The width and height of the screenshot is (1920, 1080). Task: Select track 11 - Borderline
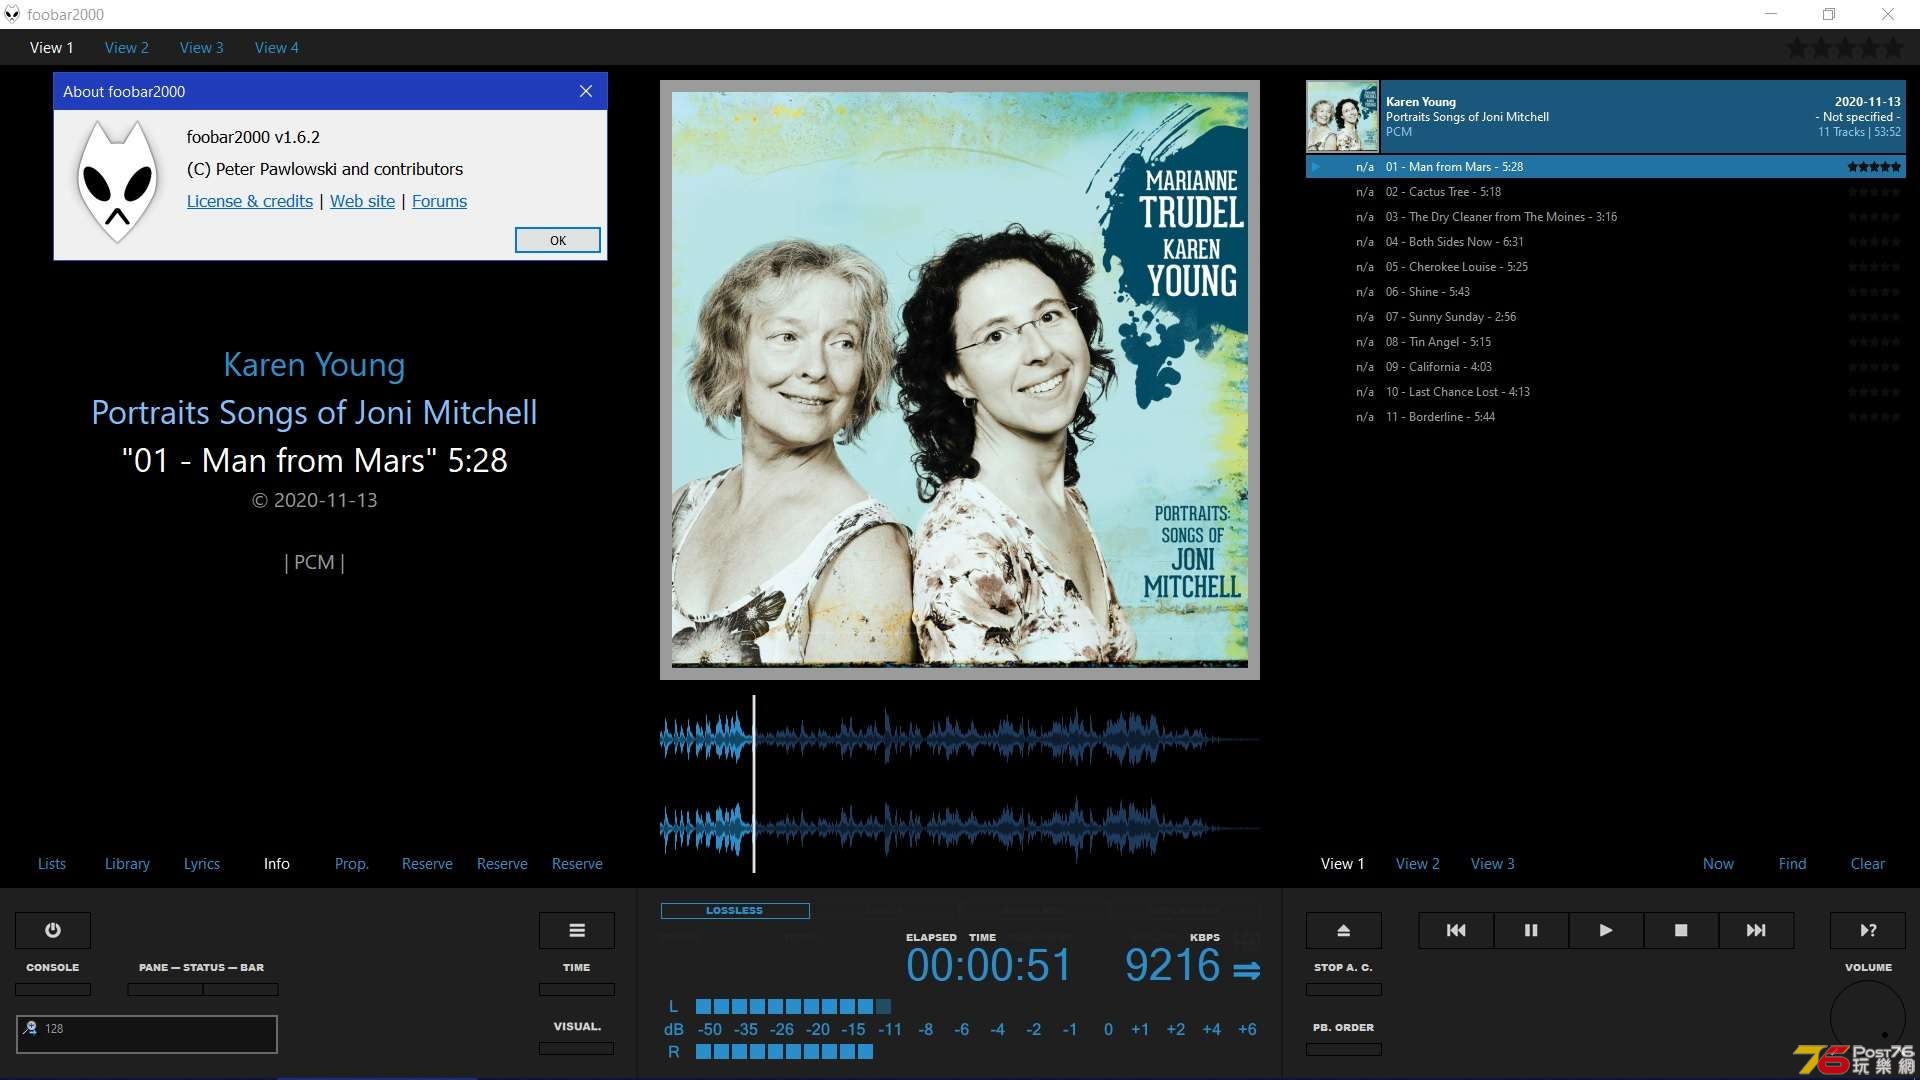pos(1606,417)
